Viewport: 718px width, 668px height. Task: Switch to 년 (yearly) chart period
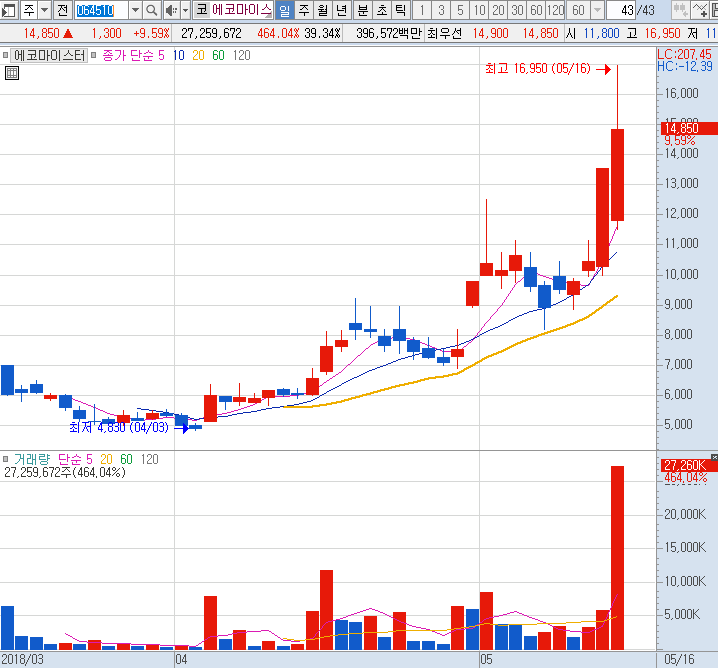coord(342,10)
